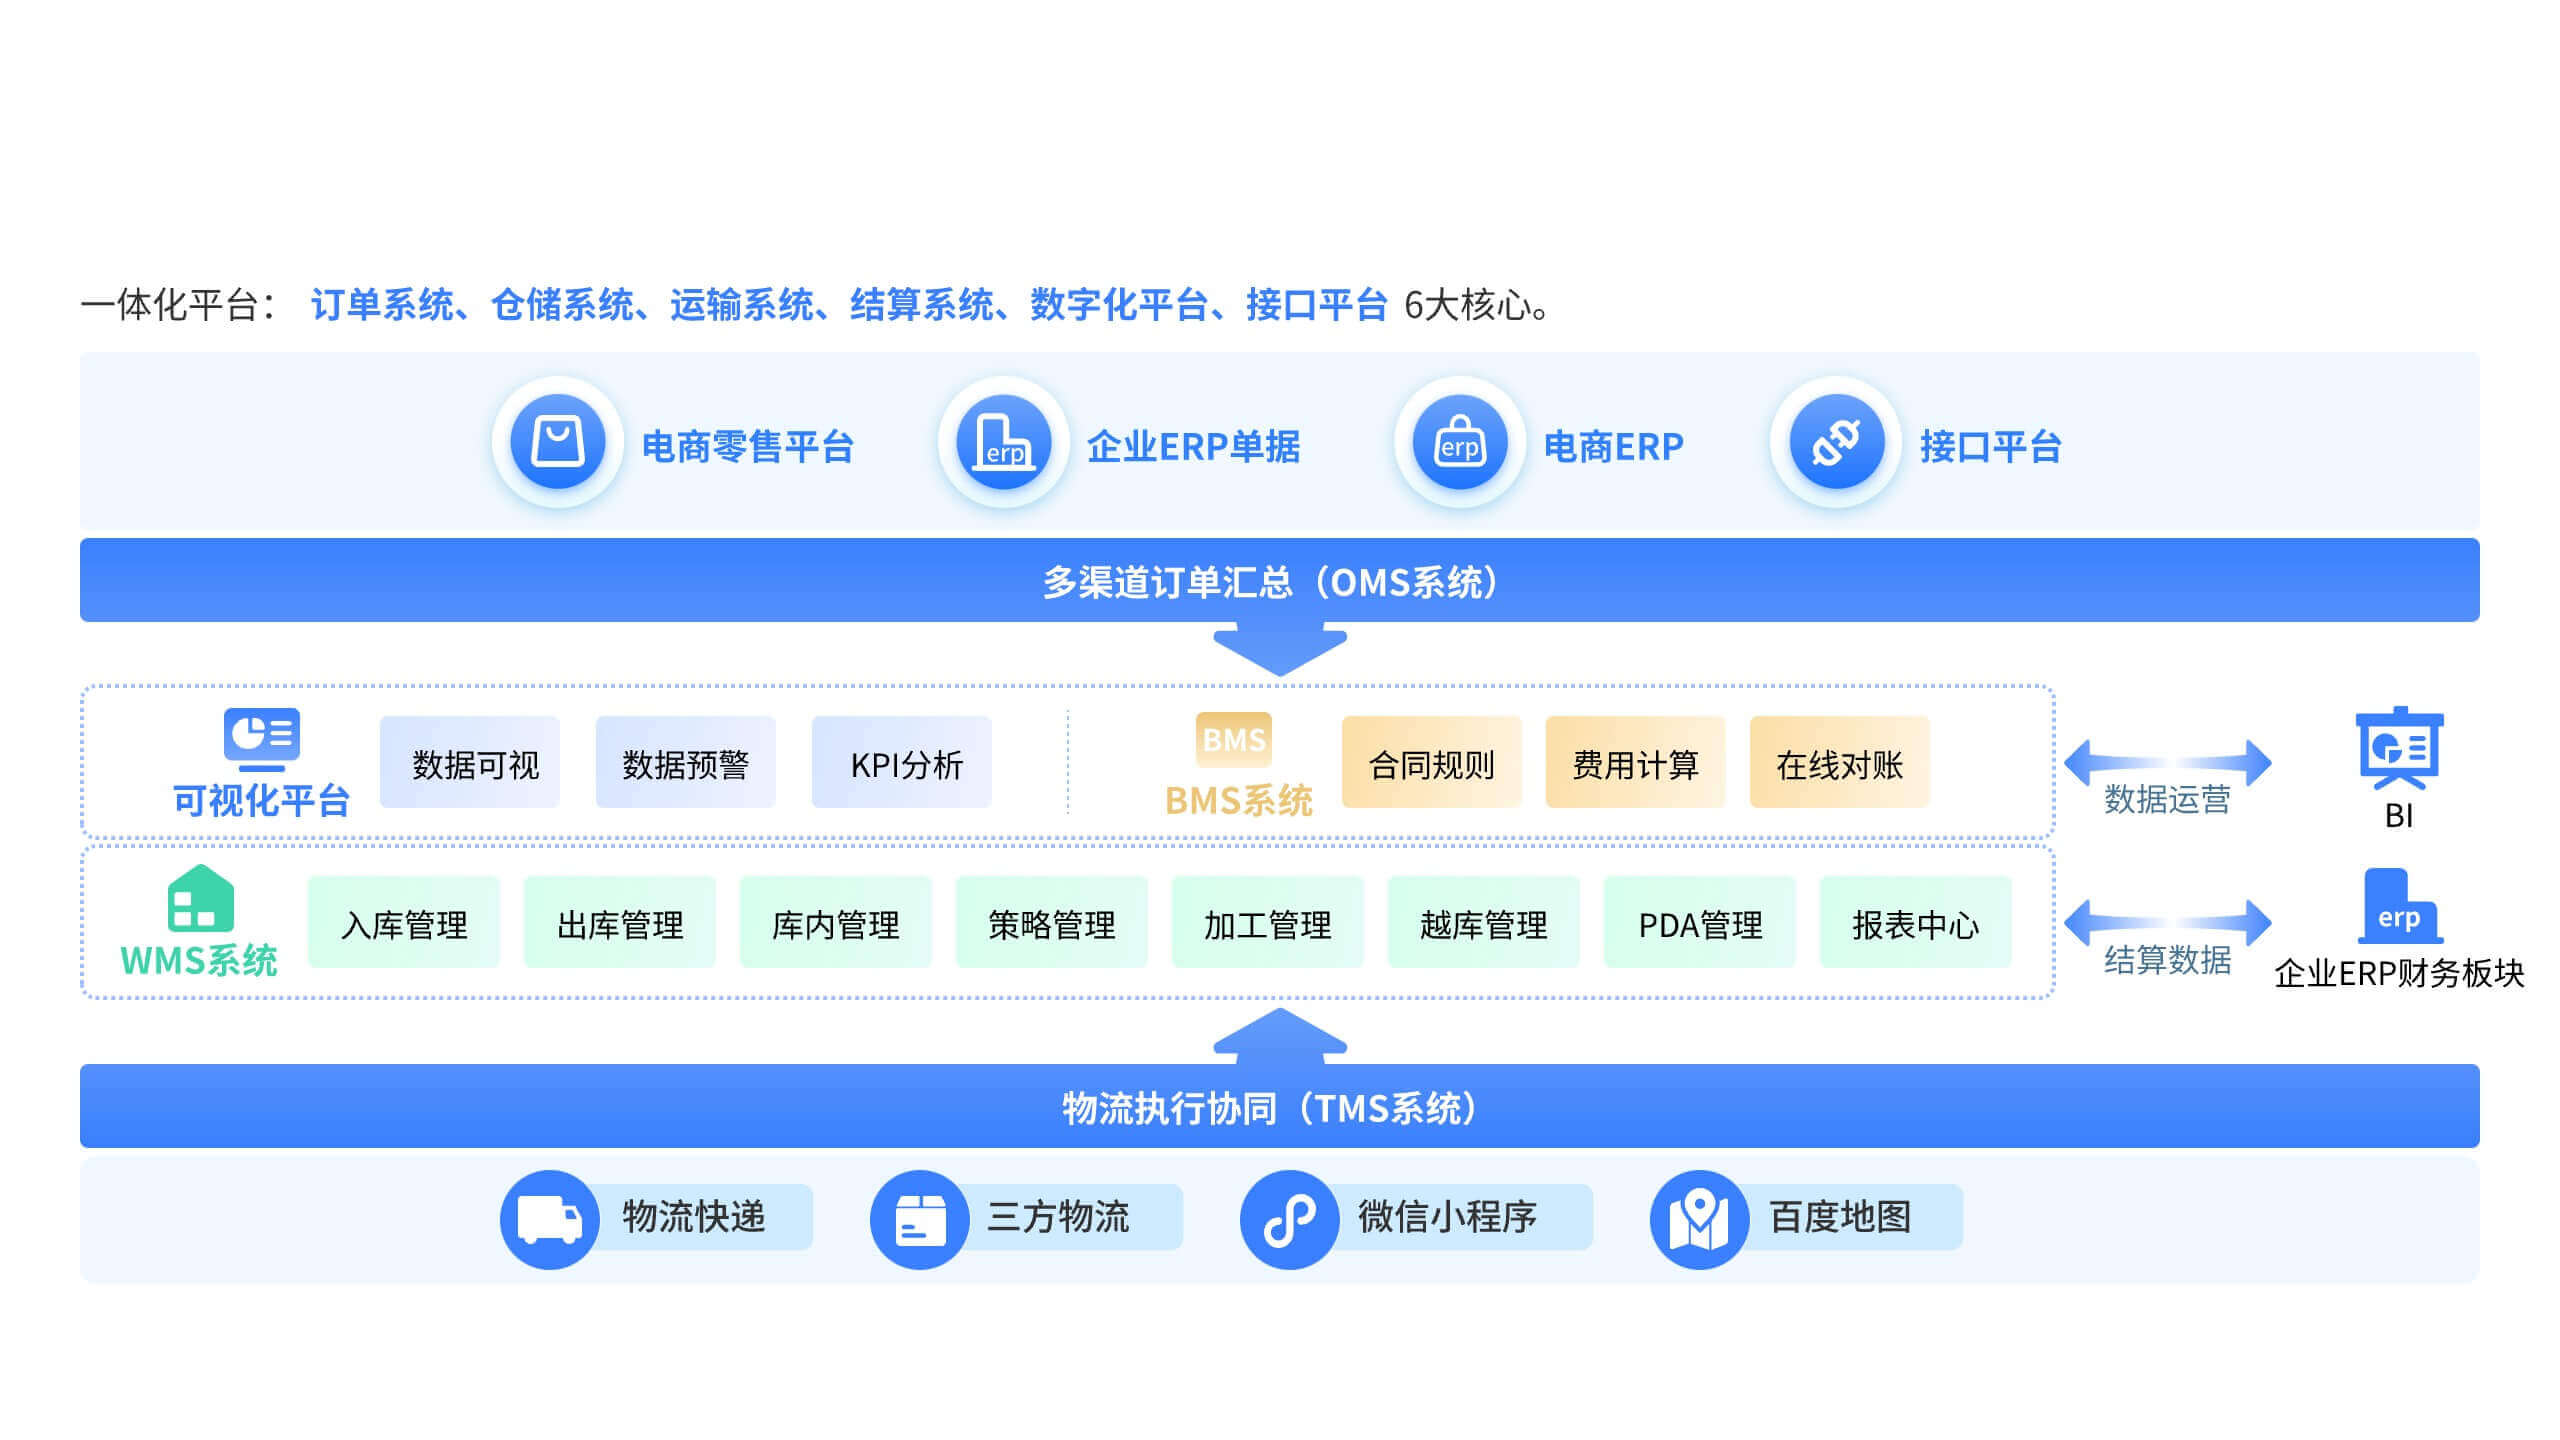Click the BI label
Viewport: 2560px width, 1440px height.
[2399, 816]
